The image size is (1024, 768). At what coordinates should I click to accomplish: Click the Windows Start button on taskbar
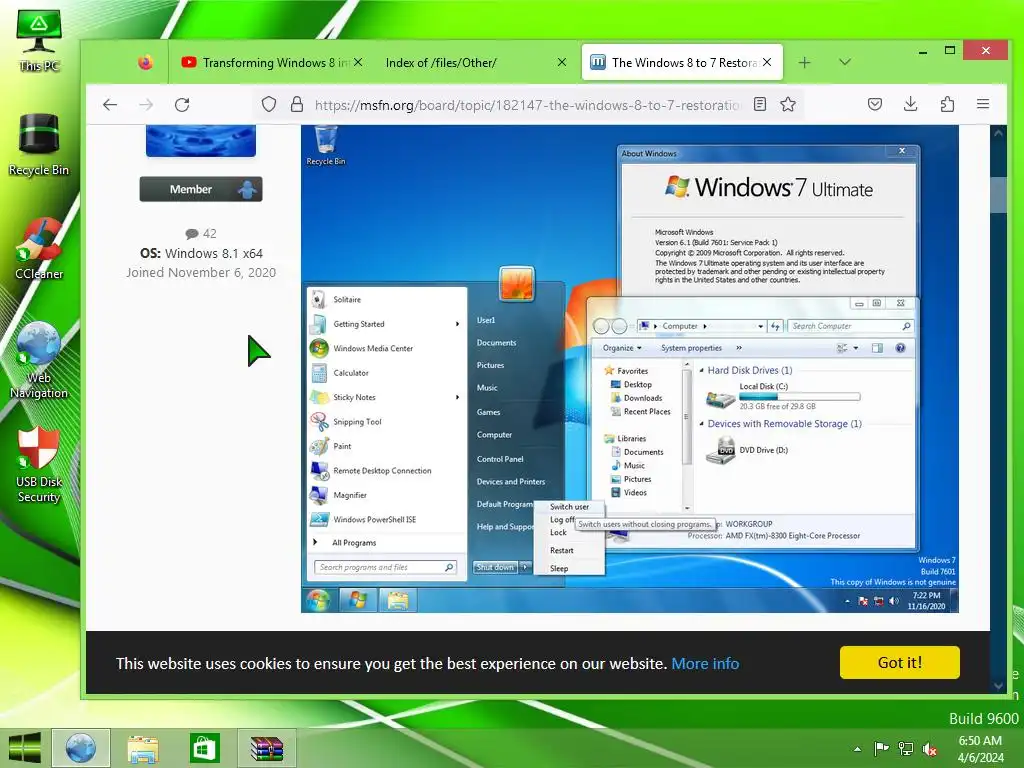(25, 748)
